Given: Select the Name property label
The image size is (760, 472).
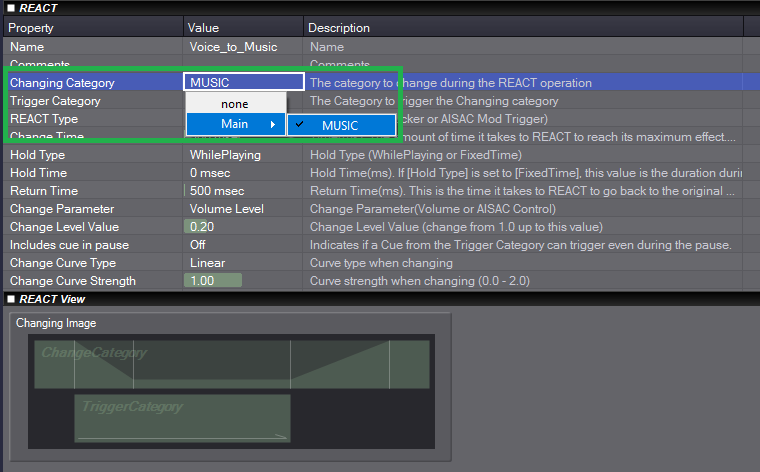Looking at the screenshot, I should [x=27, y=47].
